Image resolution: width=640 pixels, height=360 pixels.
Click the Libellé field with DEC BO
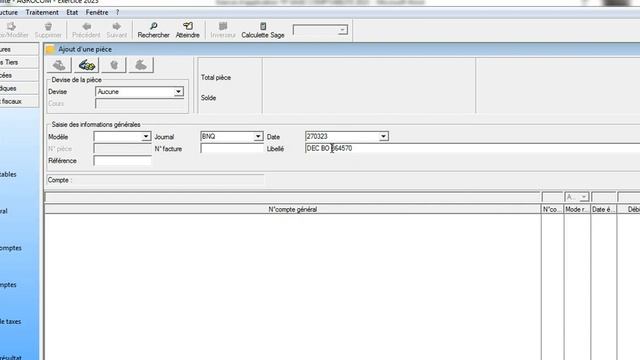tap(472, 149)
